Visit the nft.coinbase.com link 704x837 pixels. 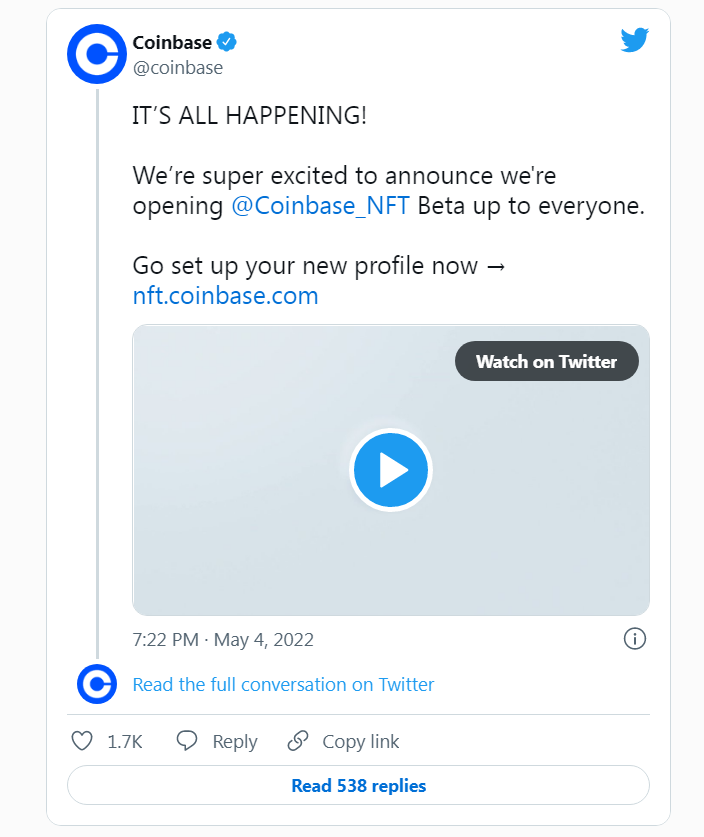tap(225, 296)
